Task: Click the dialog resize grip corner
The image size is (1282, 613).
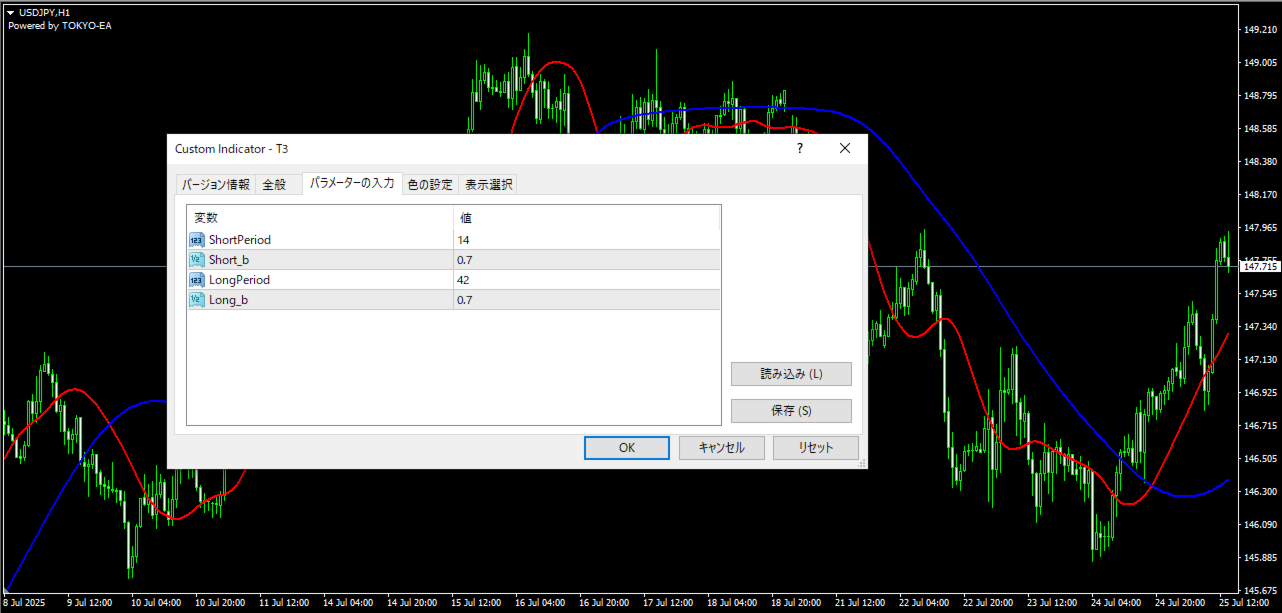Action: pos(860,463)
